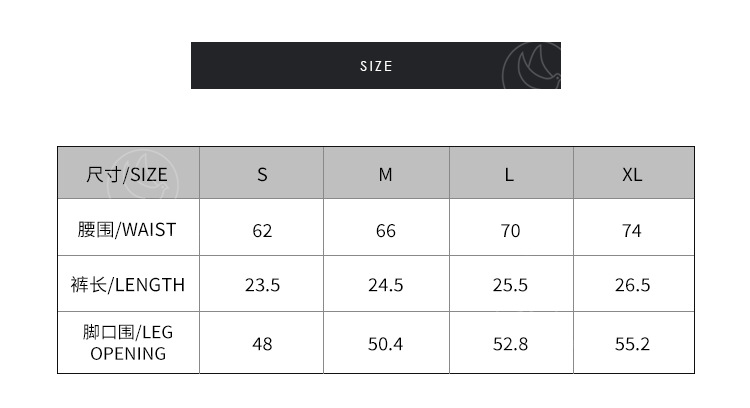Click waist value 70 for size L
Screen dimensions: 750x408
pyautogui.click(x=510, y=231)
